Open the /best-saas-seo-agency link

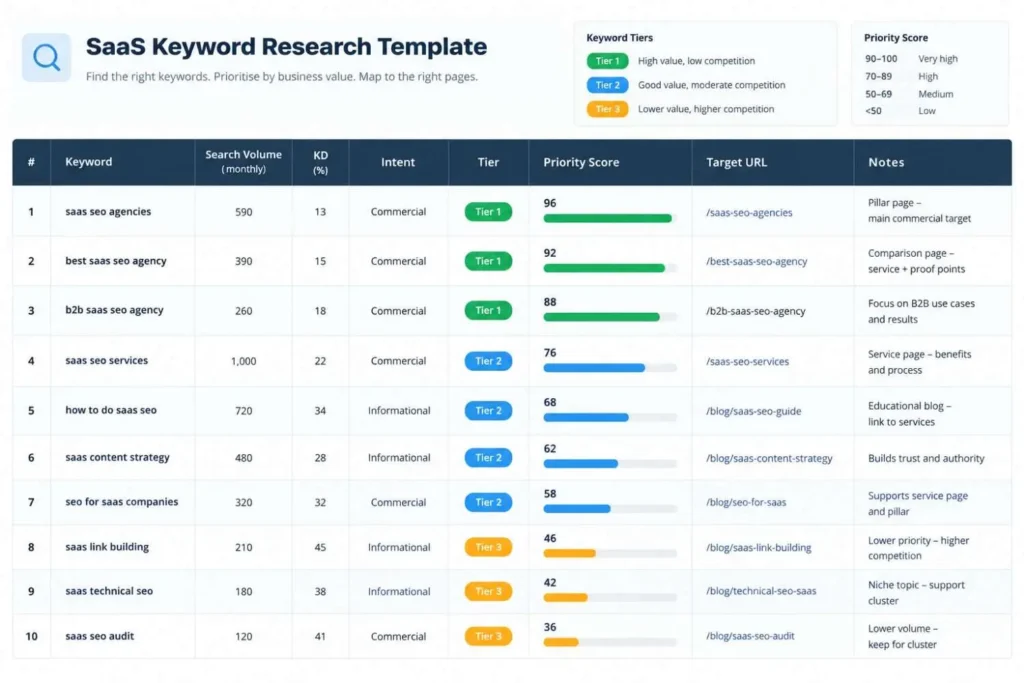756,261
